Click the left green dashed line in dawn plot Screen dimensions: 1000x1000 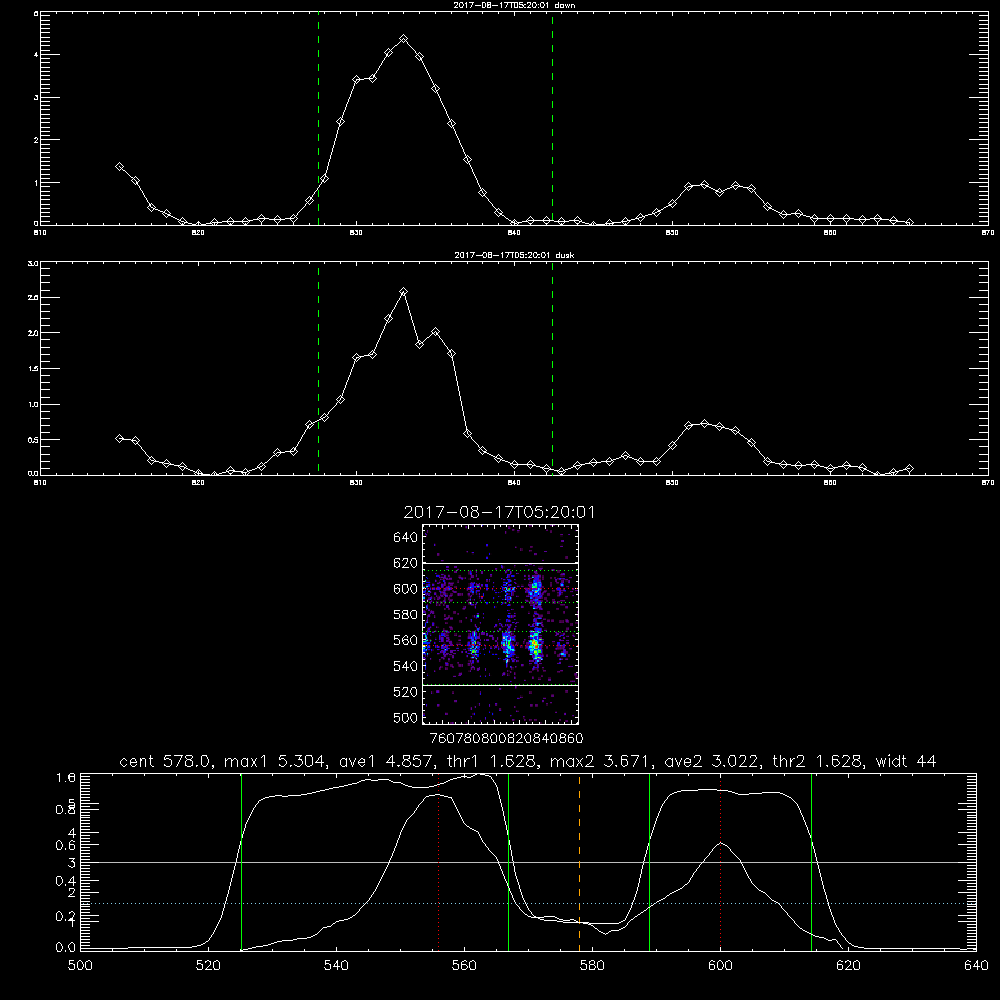click(318, 119)
